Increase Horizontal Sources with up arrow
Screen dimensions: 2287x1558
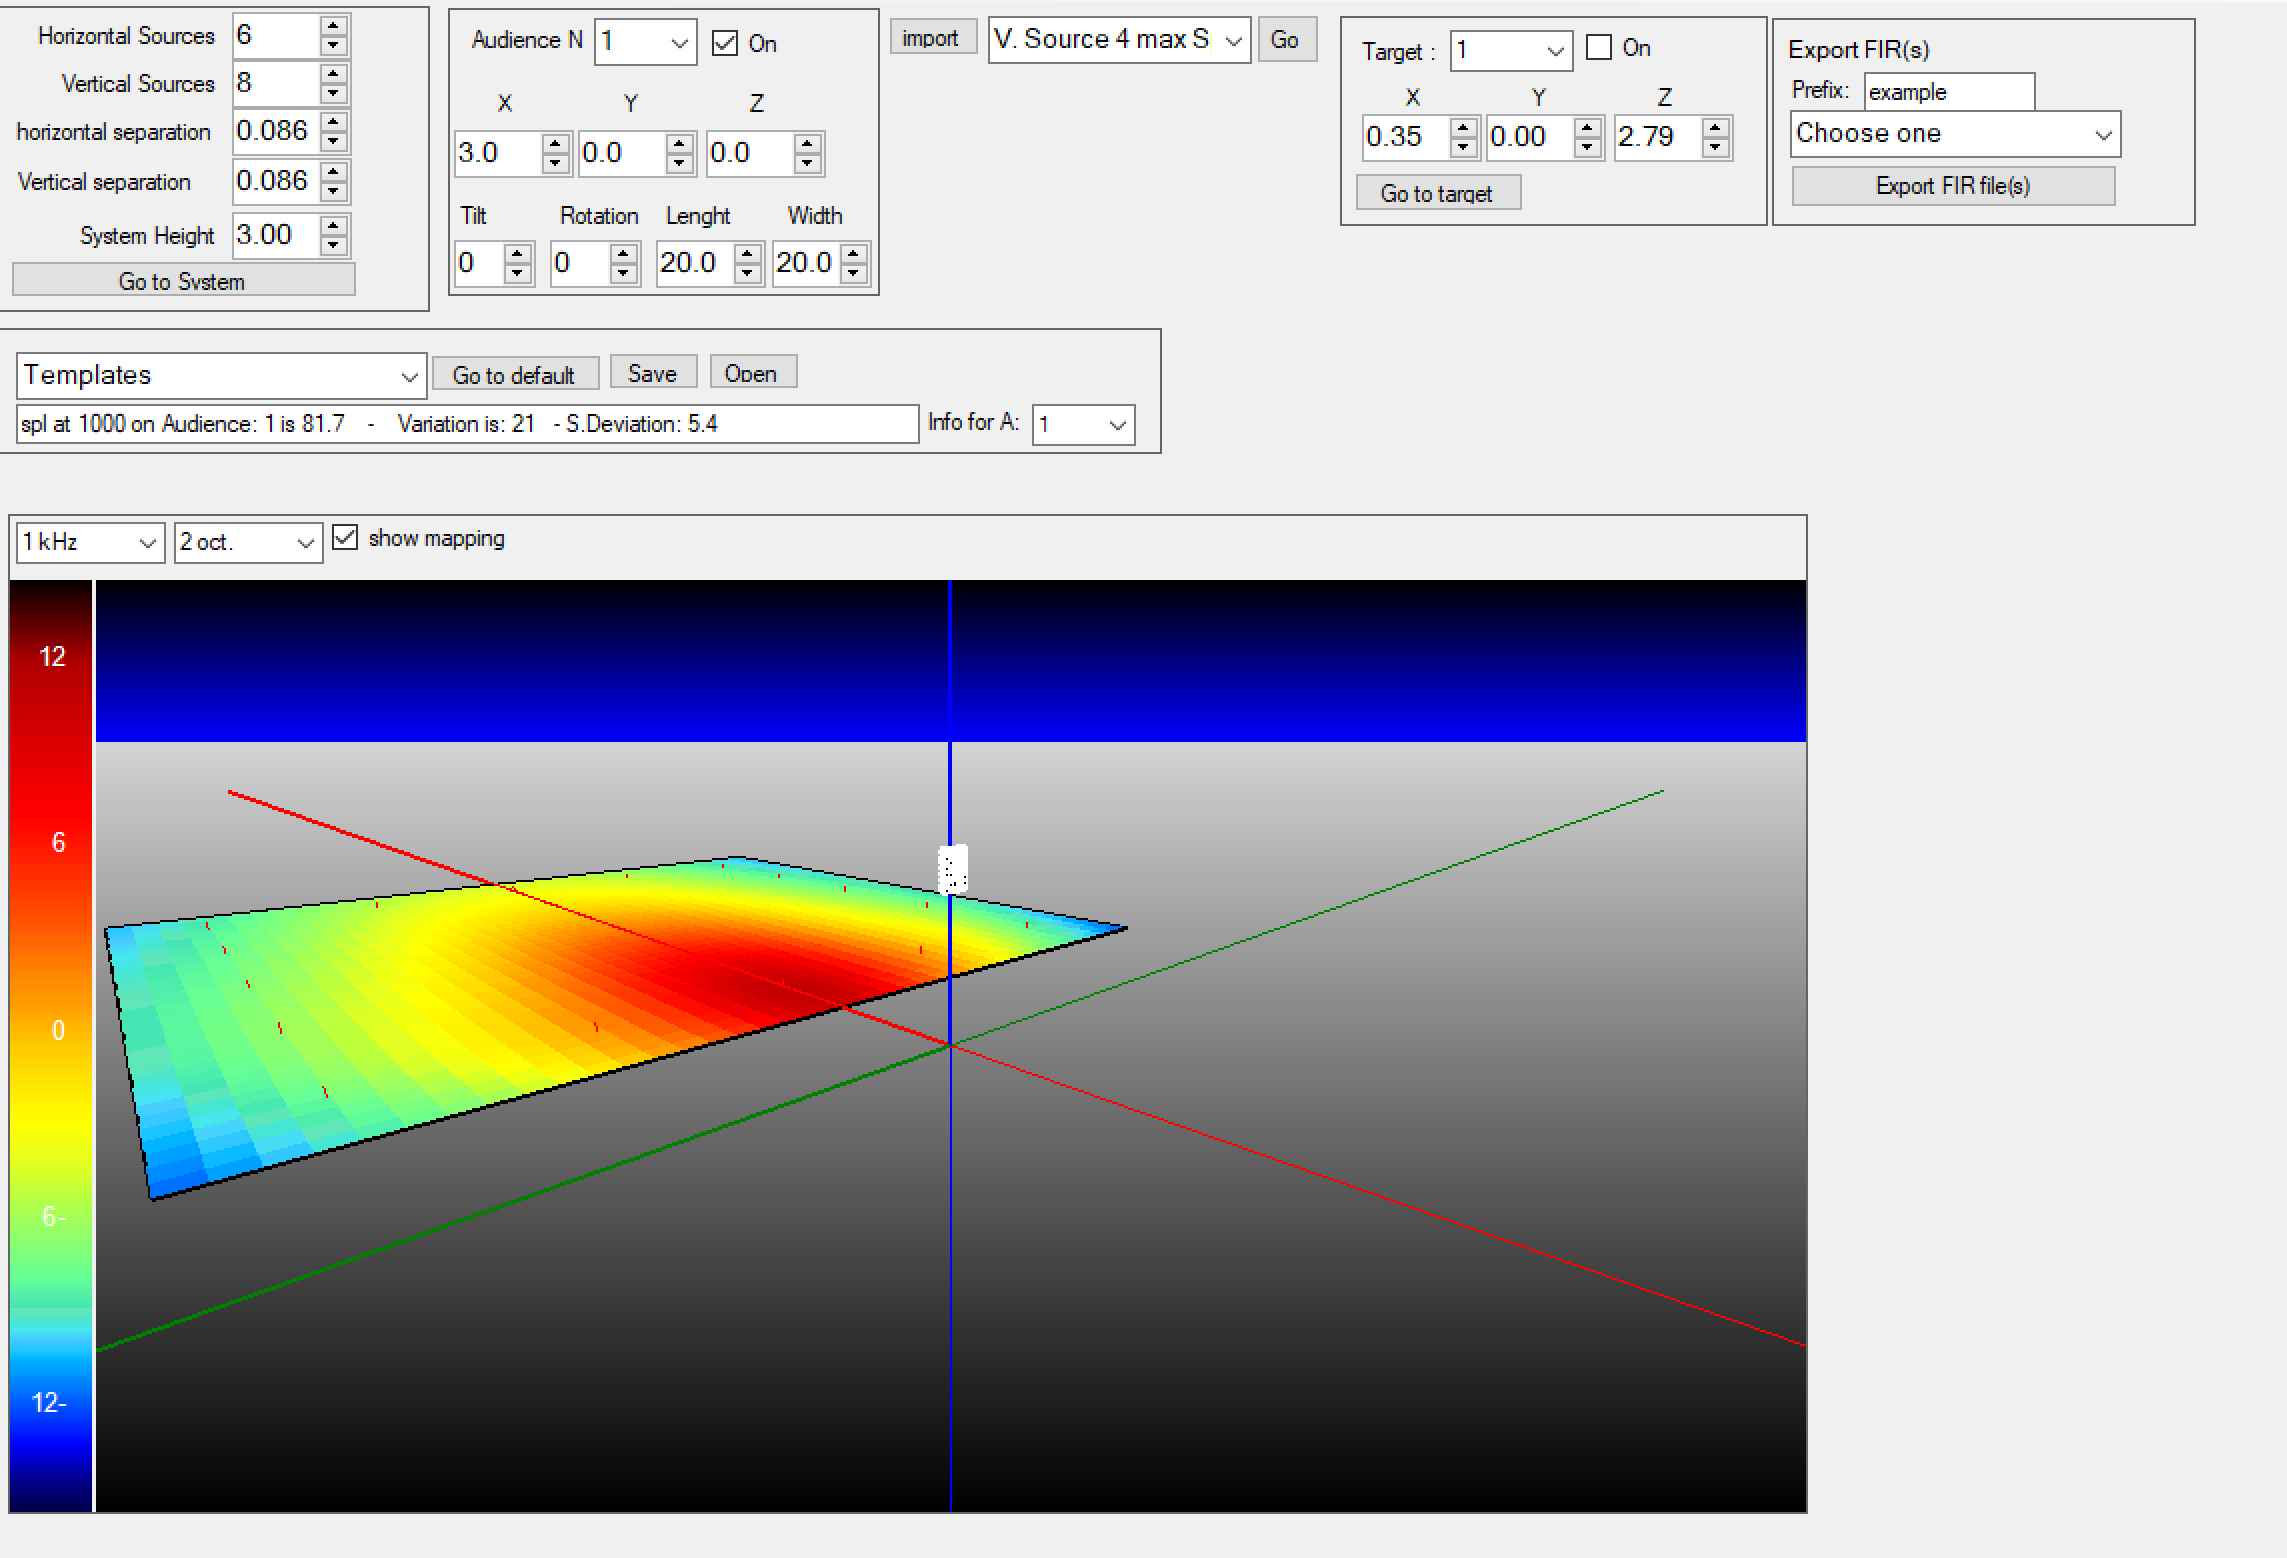[x=334, y=26]
